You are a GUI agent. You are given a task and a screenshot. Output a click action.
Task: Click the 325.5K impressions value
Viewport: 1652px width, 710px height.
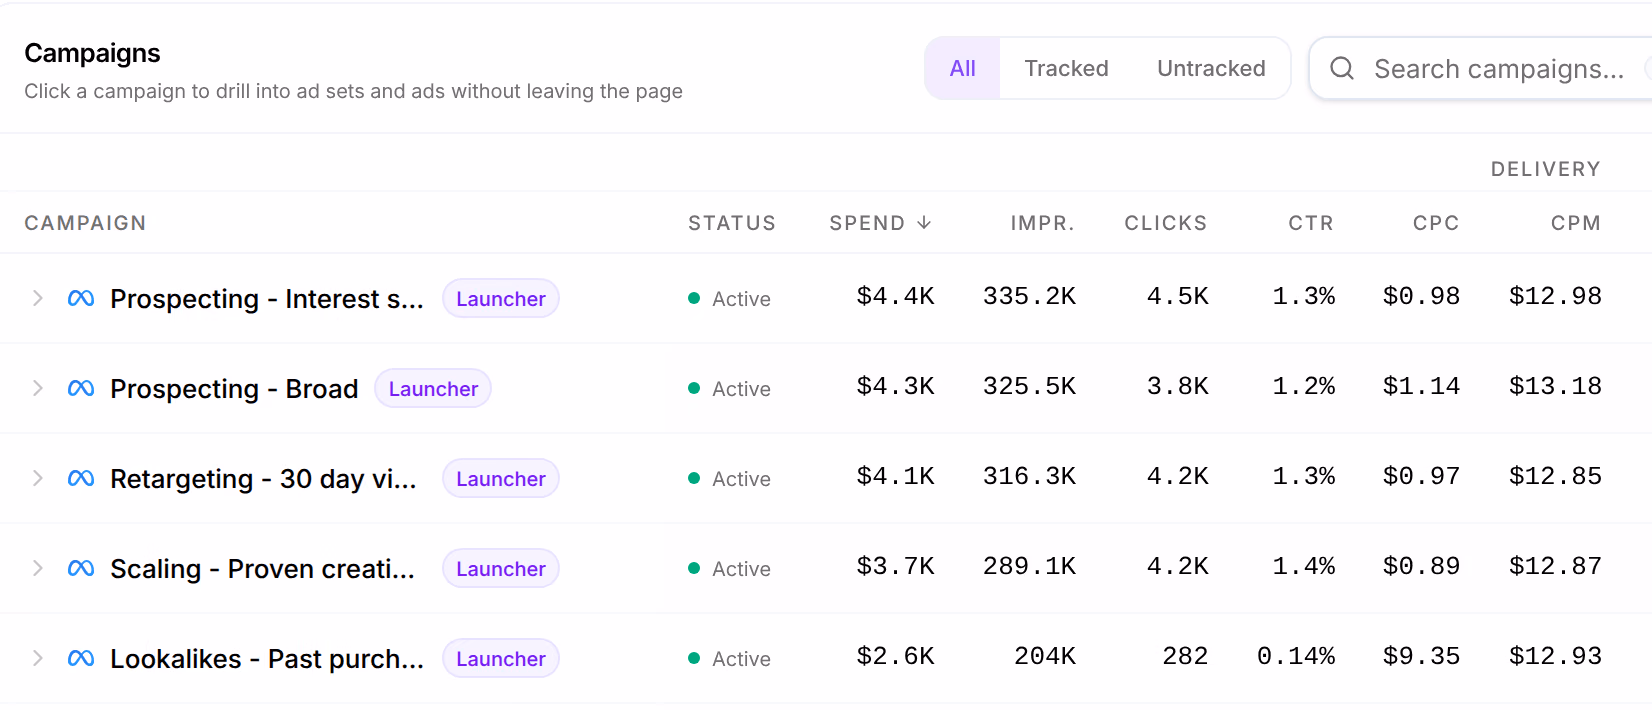(1029, 386)
